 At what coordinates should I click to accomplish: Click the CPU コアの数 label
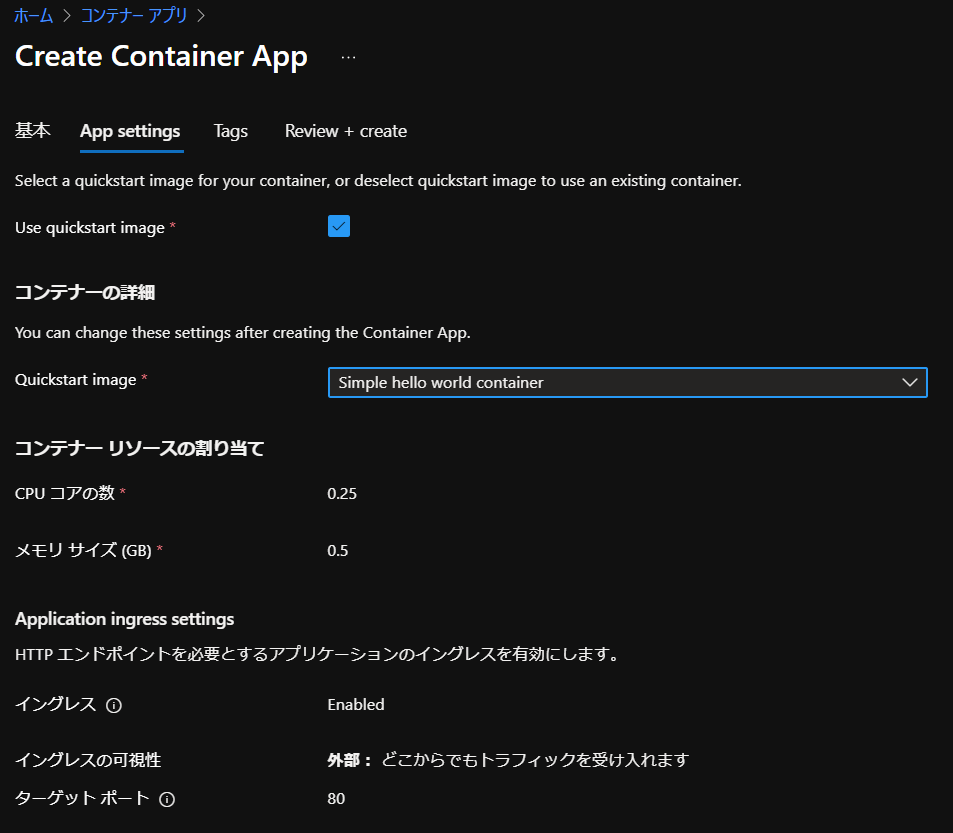click(x=64, y=493)
